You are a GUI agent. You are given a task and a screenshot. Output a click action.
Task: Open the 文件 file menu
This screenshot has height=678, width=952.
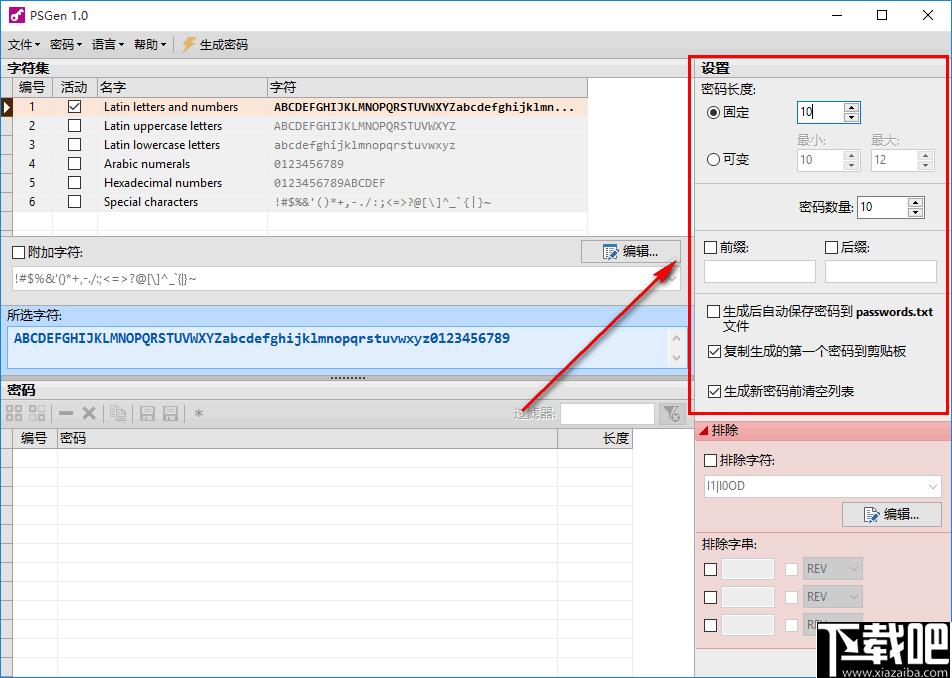tap(24, 44)
